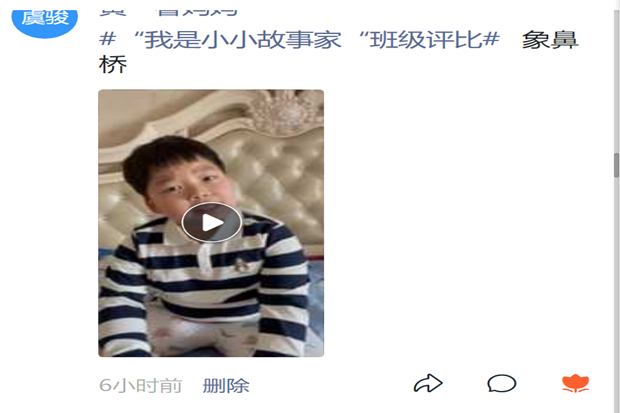Click the poster name above the hashtag

click(168, 13)
